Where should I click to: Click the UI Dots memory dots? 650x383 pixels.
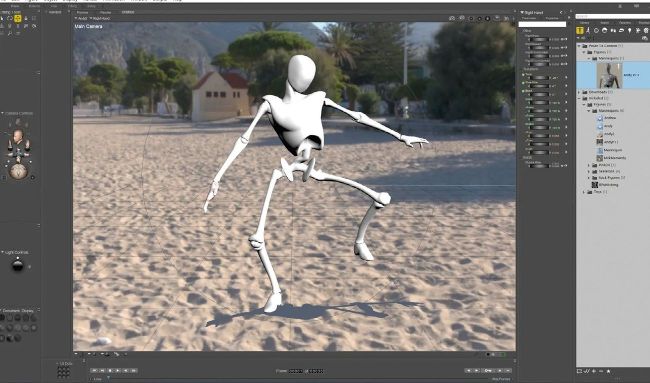pyautogui.click(x=63, y=372)
